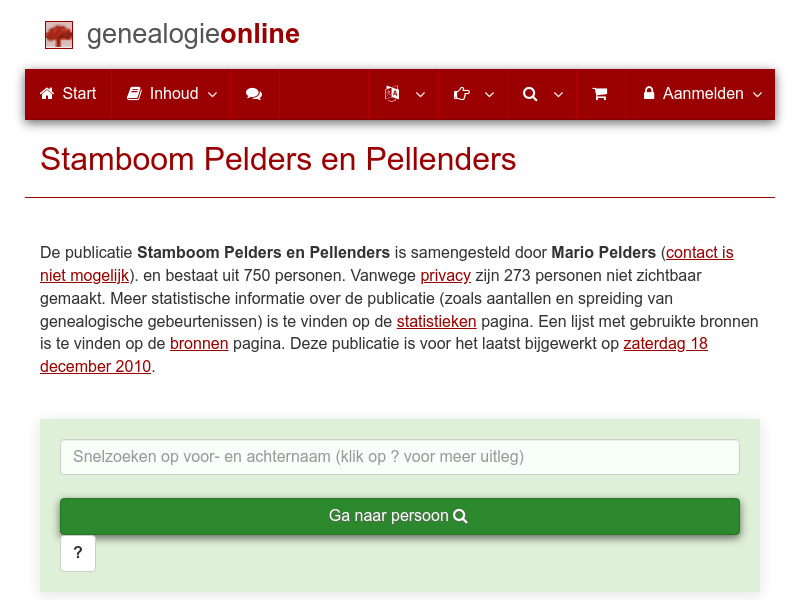
Task: Click the name quick-search input field
Action: [x=400, y=457]
